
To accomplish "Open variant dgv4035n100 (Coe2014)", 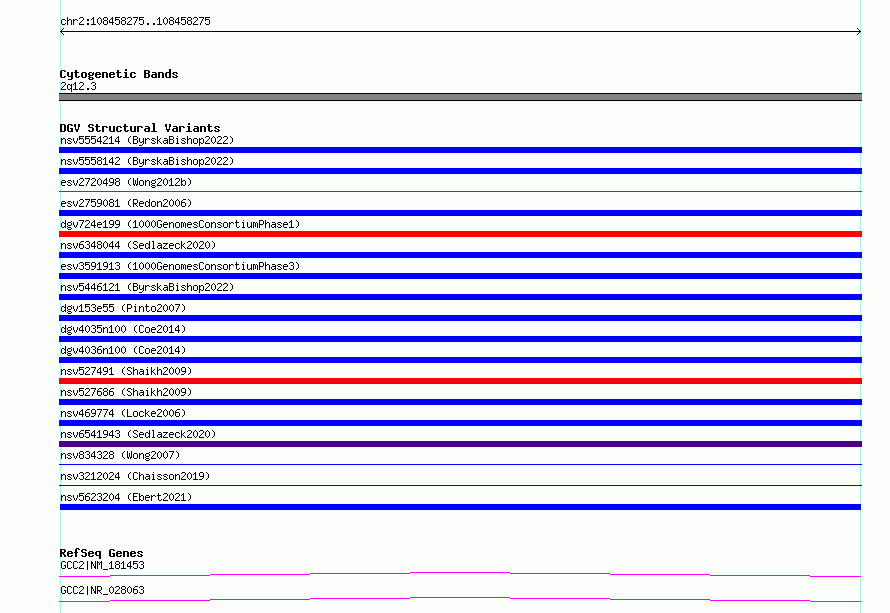I will [x=123, y=329].
